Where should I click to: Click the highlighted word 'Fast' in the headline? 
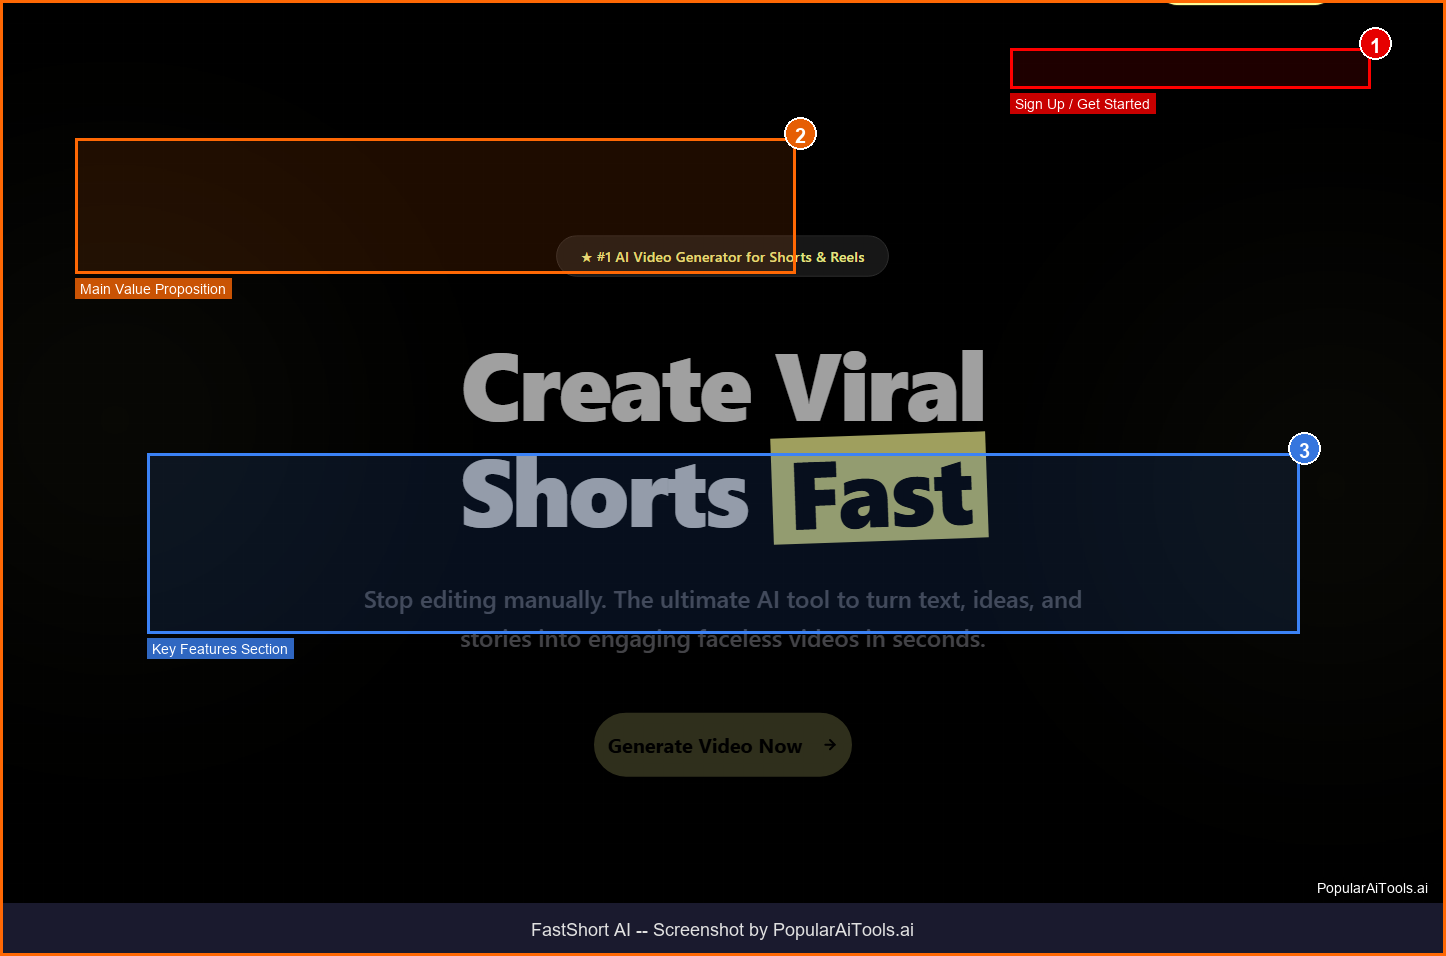(880, 495)
